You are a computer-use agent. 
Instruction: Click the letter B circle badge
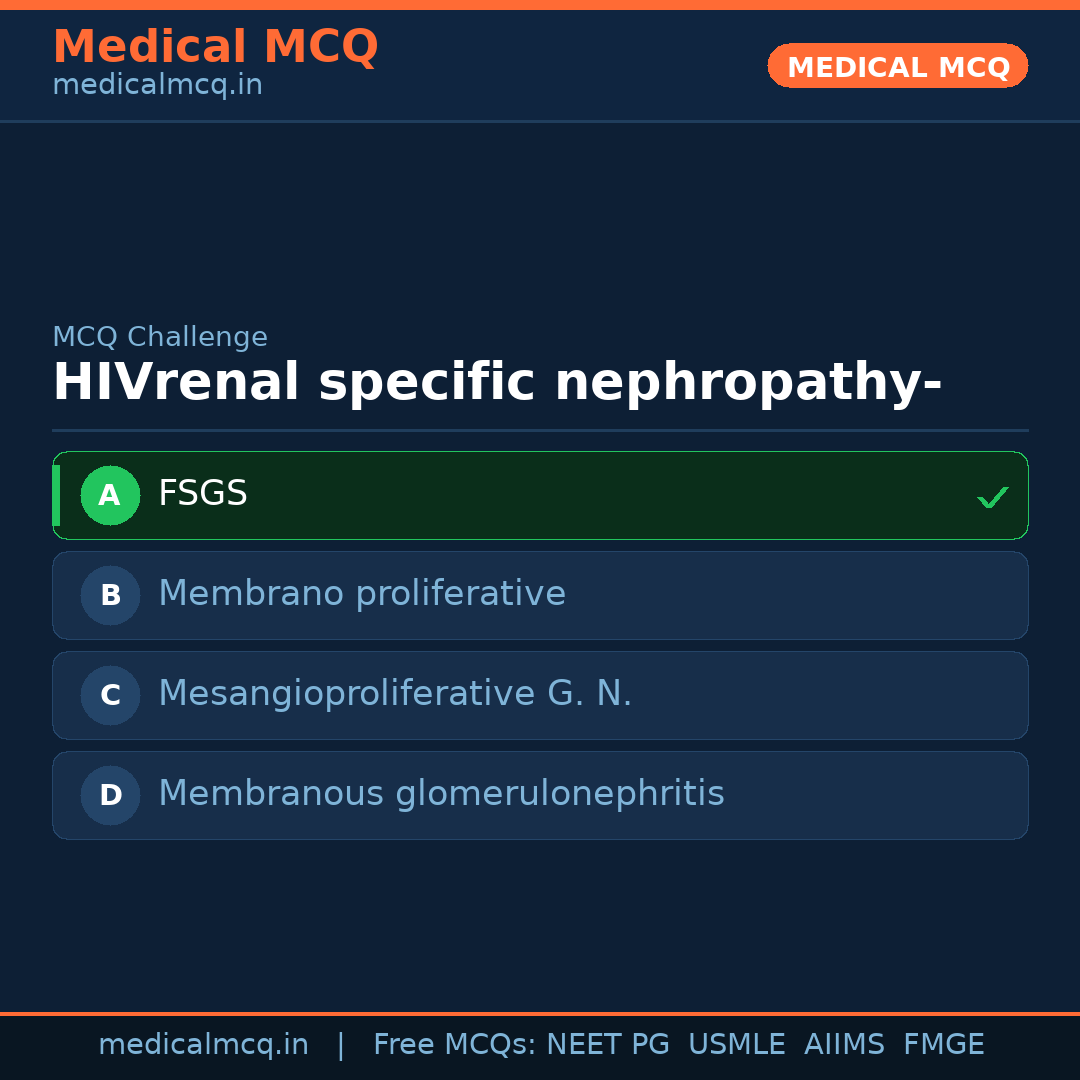[110, 595]
